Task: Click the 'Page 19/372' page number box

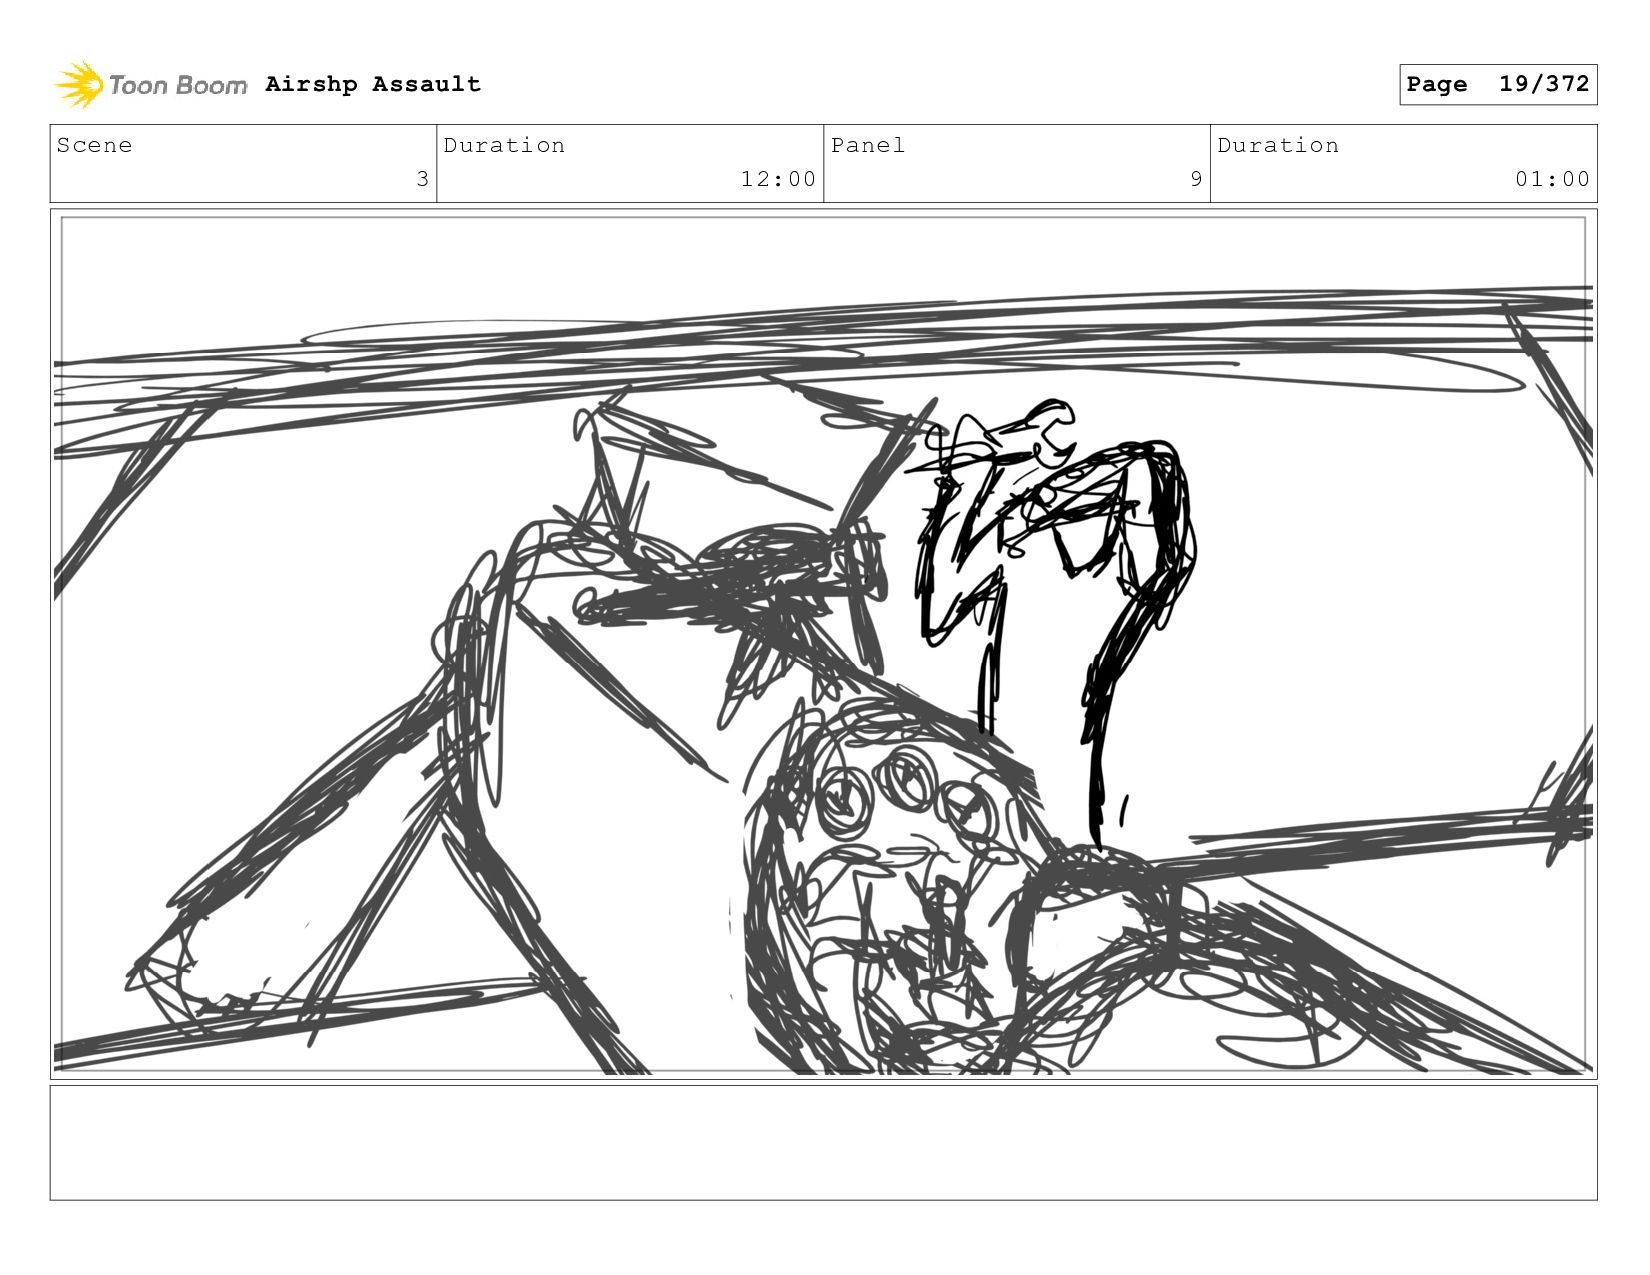Action: click(x=1498, y=84)
